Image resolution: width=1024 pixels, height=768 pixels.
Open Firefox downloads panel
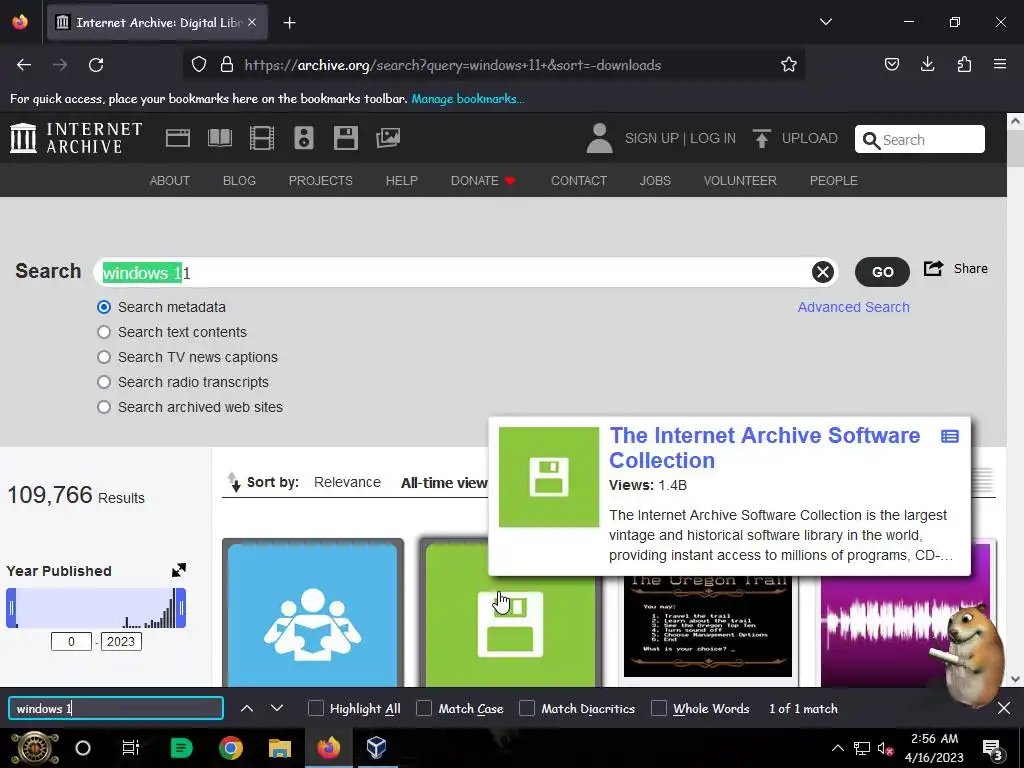(x=927, y=65)
